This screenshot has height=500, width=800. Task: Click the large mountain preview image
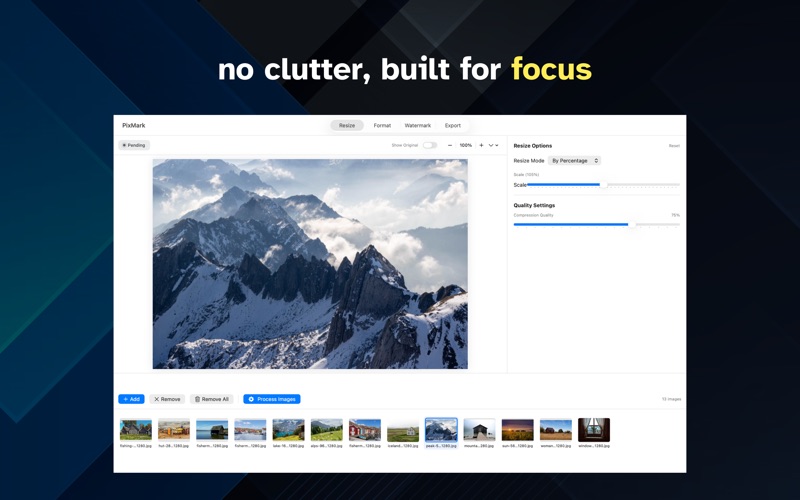(310, 264)
